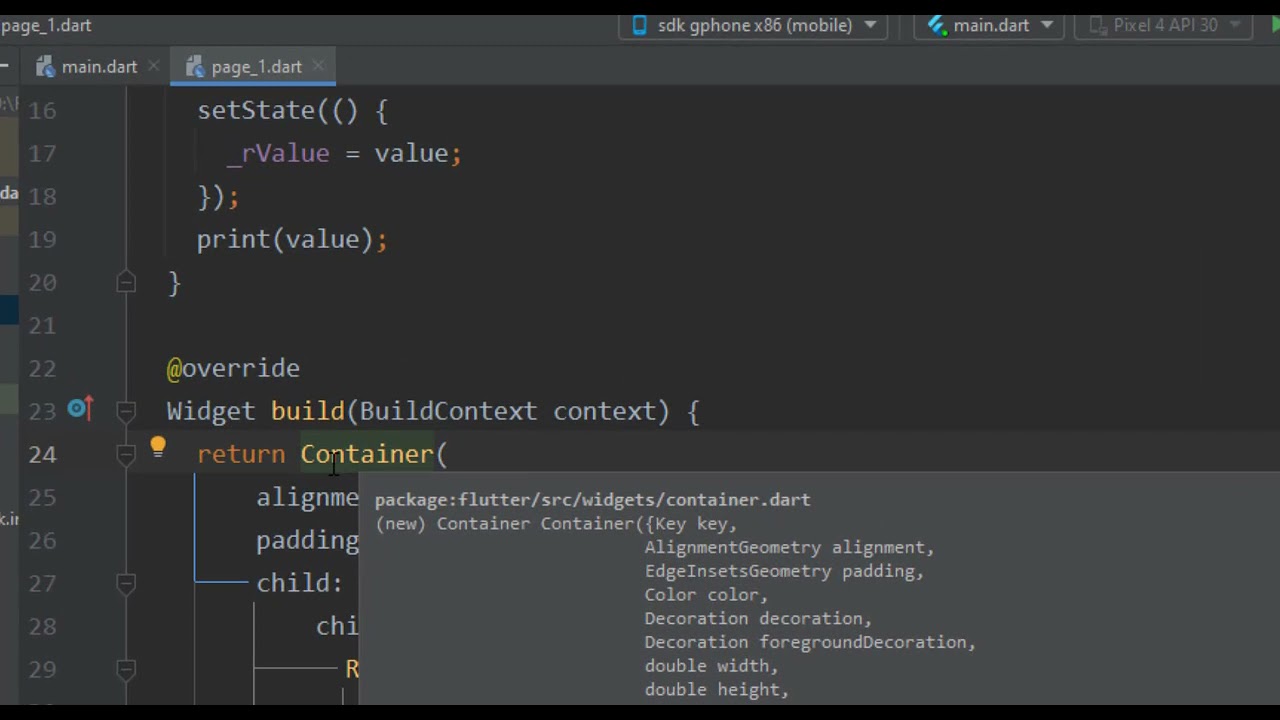Image resolution: width=1280 pixels, height=720 pixels.
Task: Click the Dart file icon on main.dart tab
Action: [45, 67]
